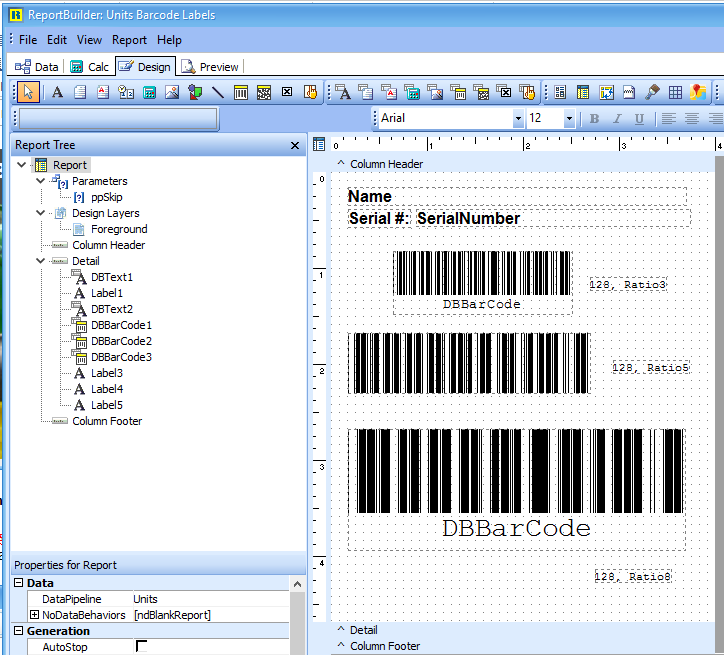This screenshot has height=655, width=724.
Task: Select the PageBreak component tool
Action: click(x=629, y=92)
